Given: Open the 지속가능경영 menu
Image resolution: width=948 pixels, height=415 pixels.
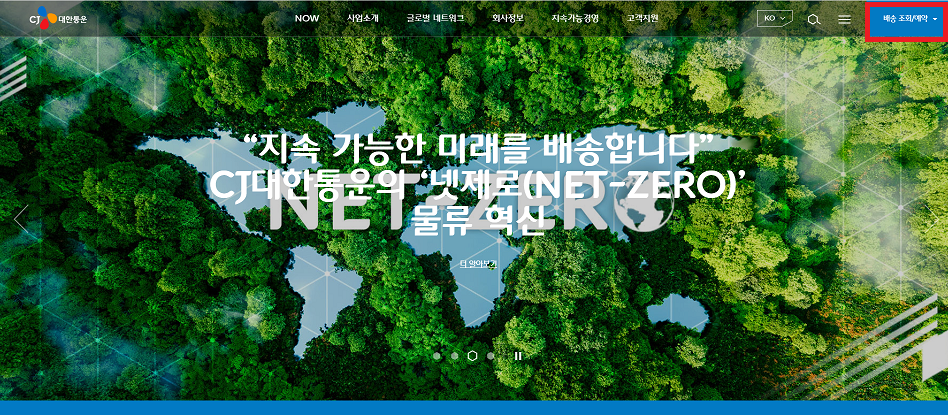Looking at the screenshot, I should [x=575, y=18].
